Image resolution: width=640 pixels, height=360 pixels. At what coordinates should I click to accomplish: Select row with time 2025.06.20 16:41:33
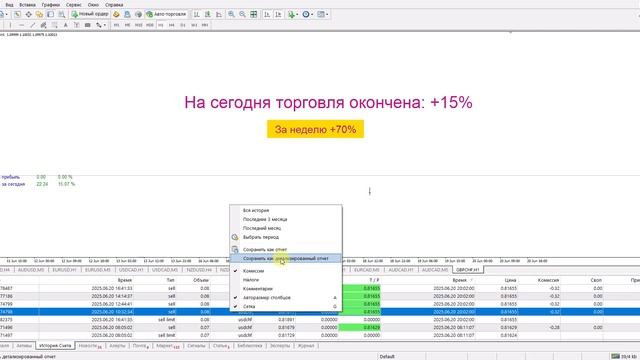[320, 288]
